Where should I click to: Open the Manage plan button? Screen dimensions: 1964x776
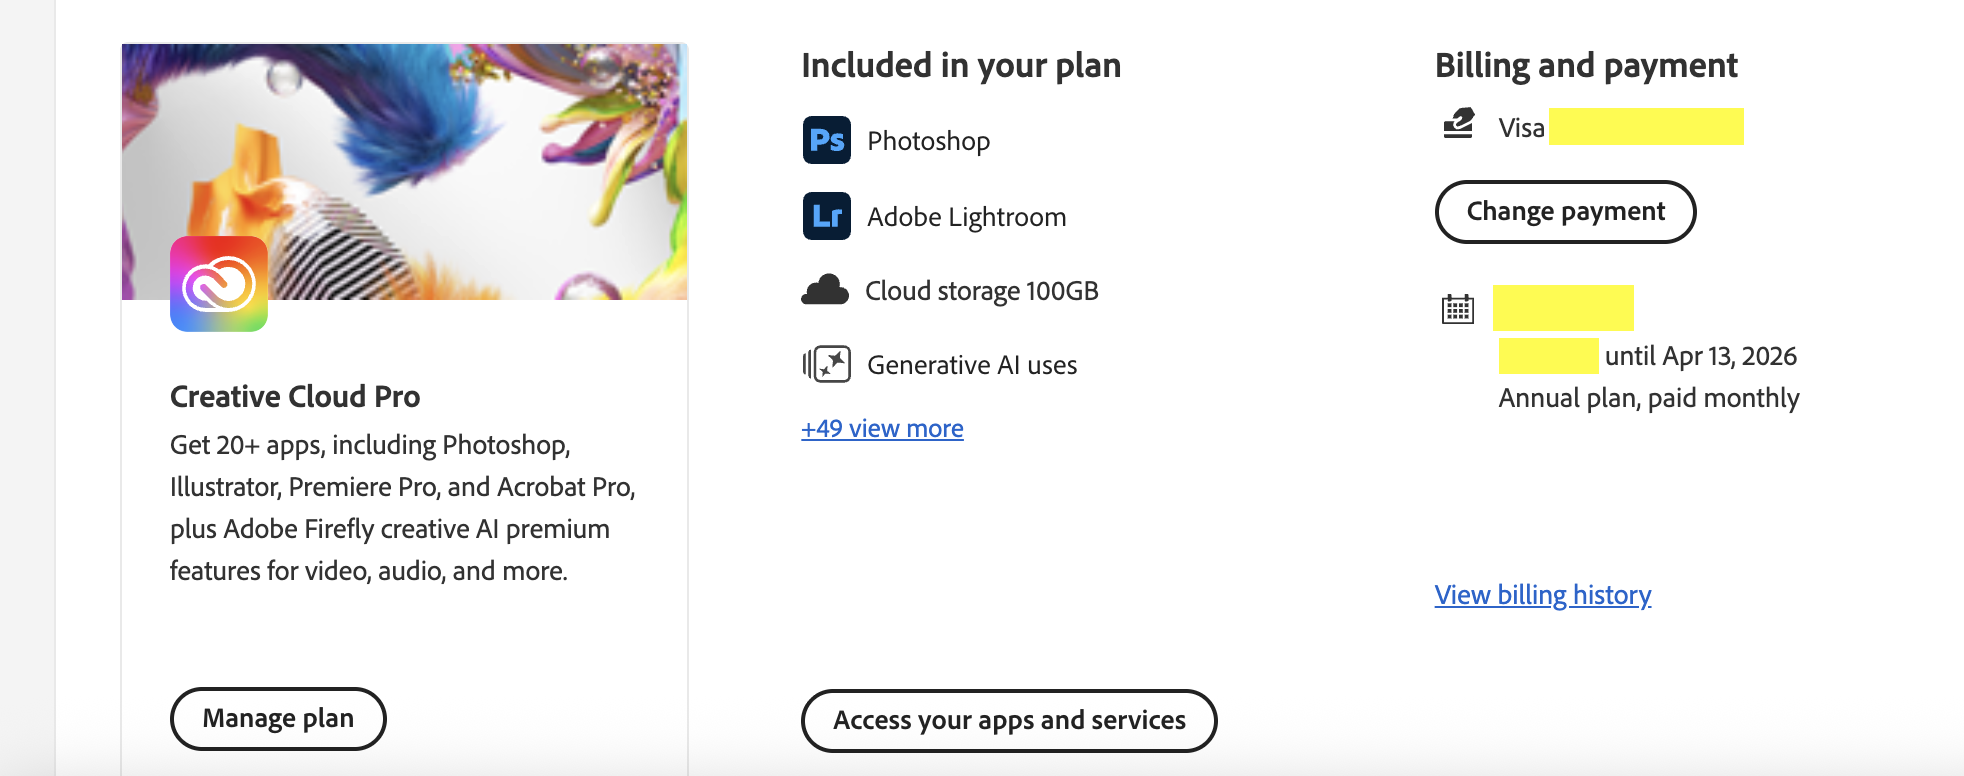click(278, 718)
